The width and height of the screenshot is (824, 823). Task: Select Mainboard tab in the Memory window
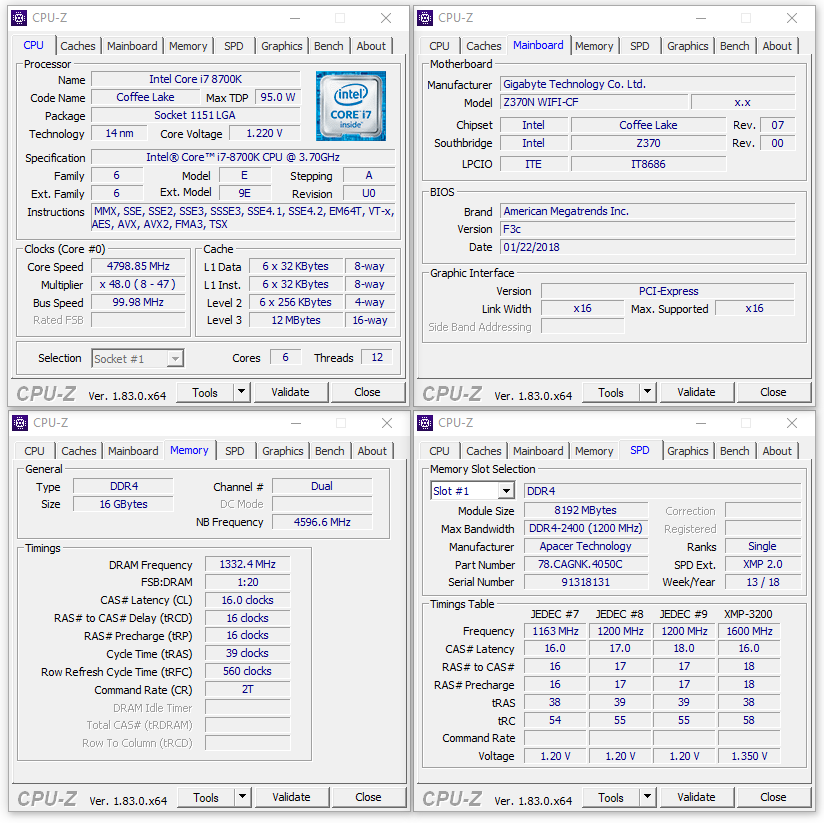tap(133, 451)
